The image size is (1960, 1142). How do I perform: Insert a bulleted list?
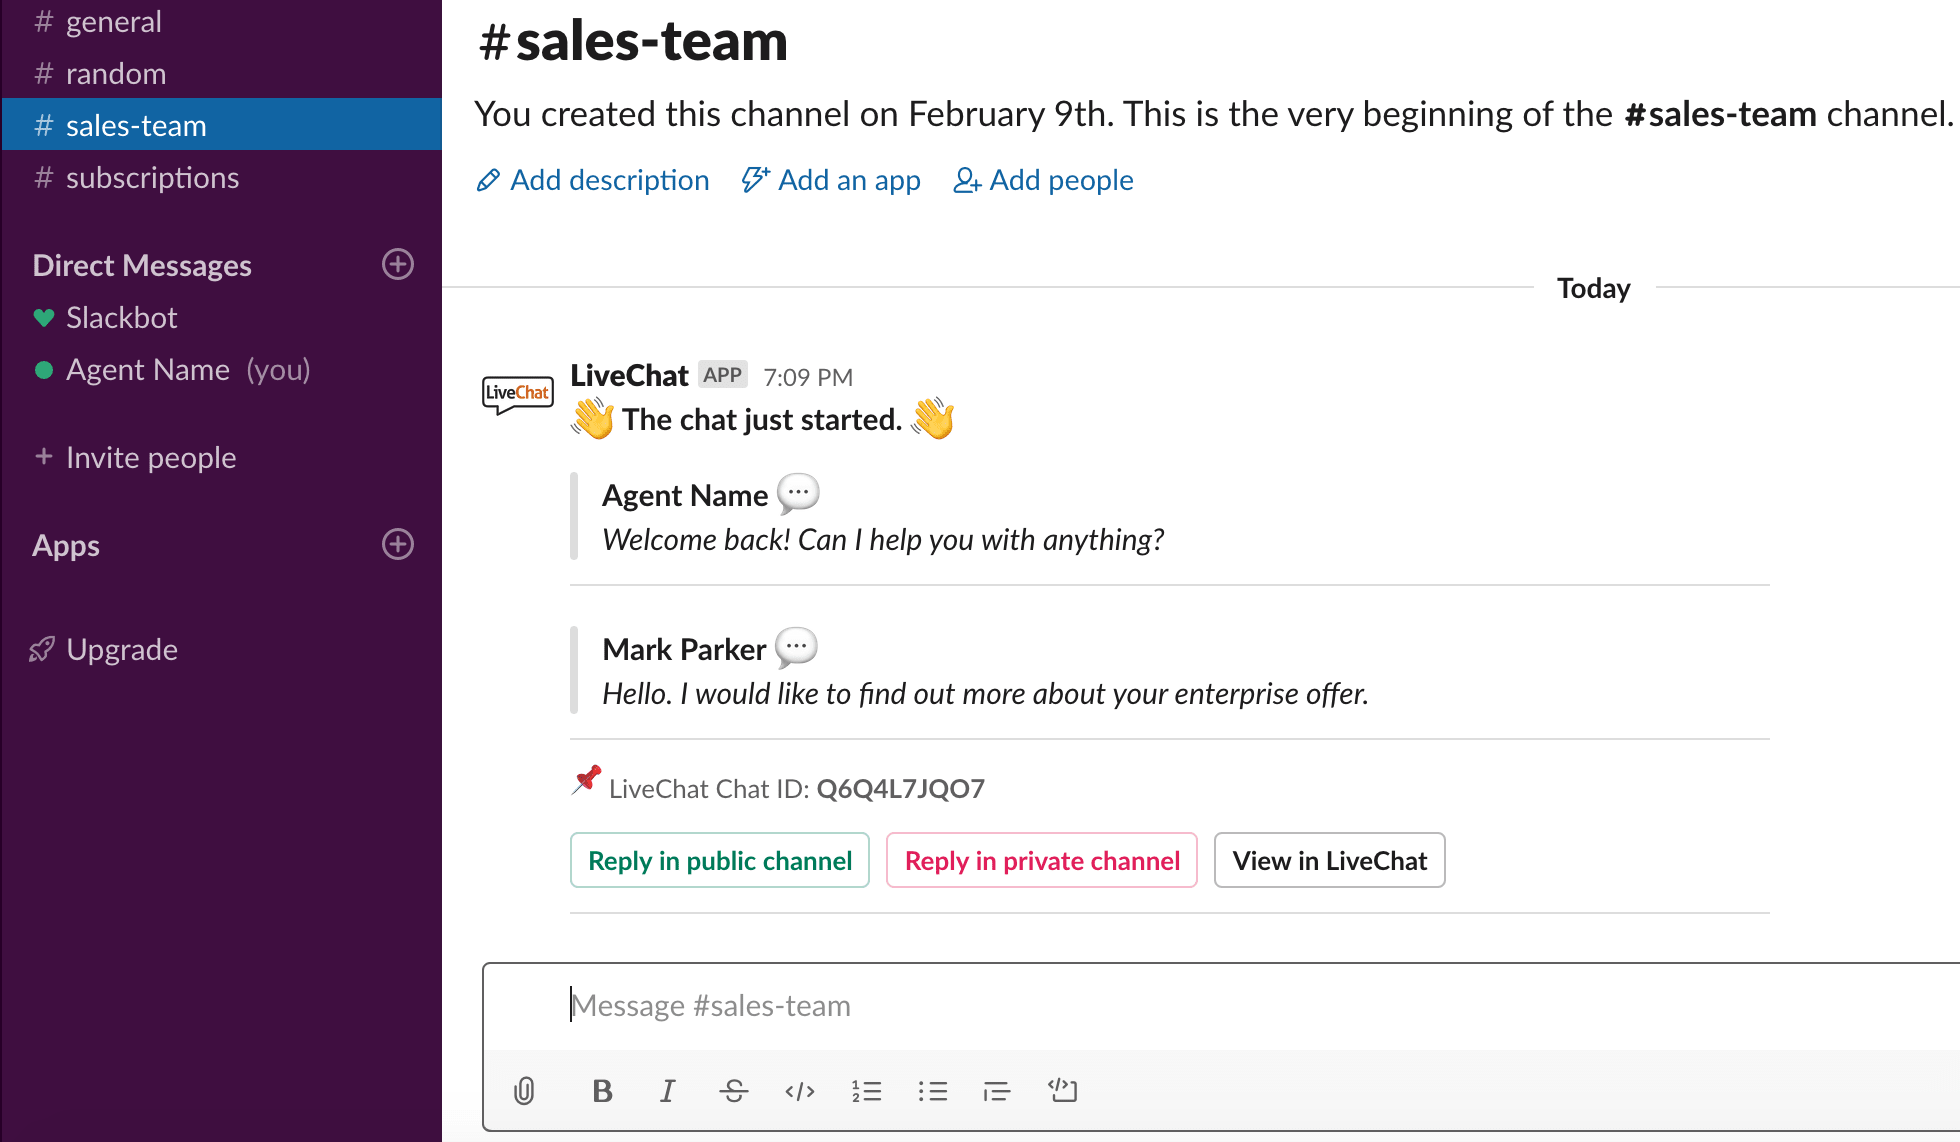tap(932, 1090)
